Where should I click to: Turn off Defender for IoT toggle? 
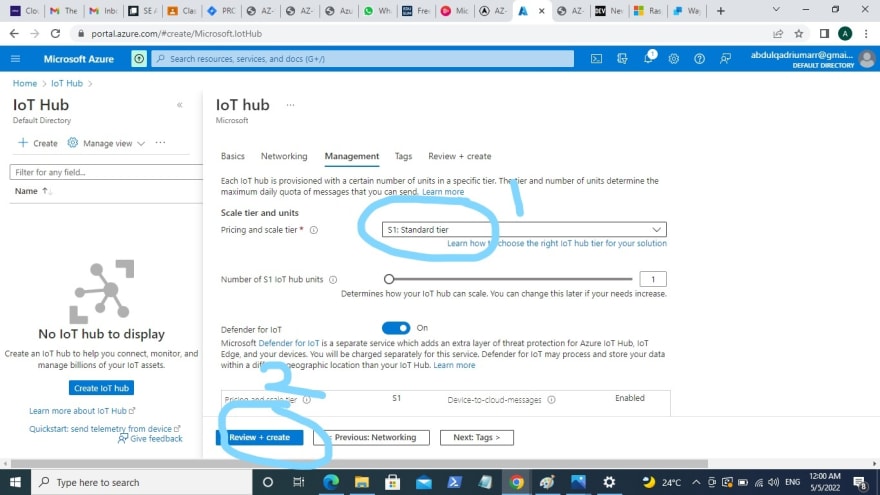pos(396,328)
